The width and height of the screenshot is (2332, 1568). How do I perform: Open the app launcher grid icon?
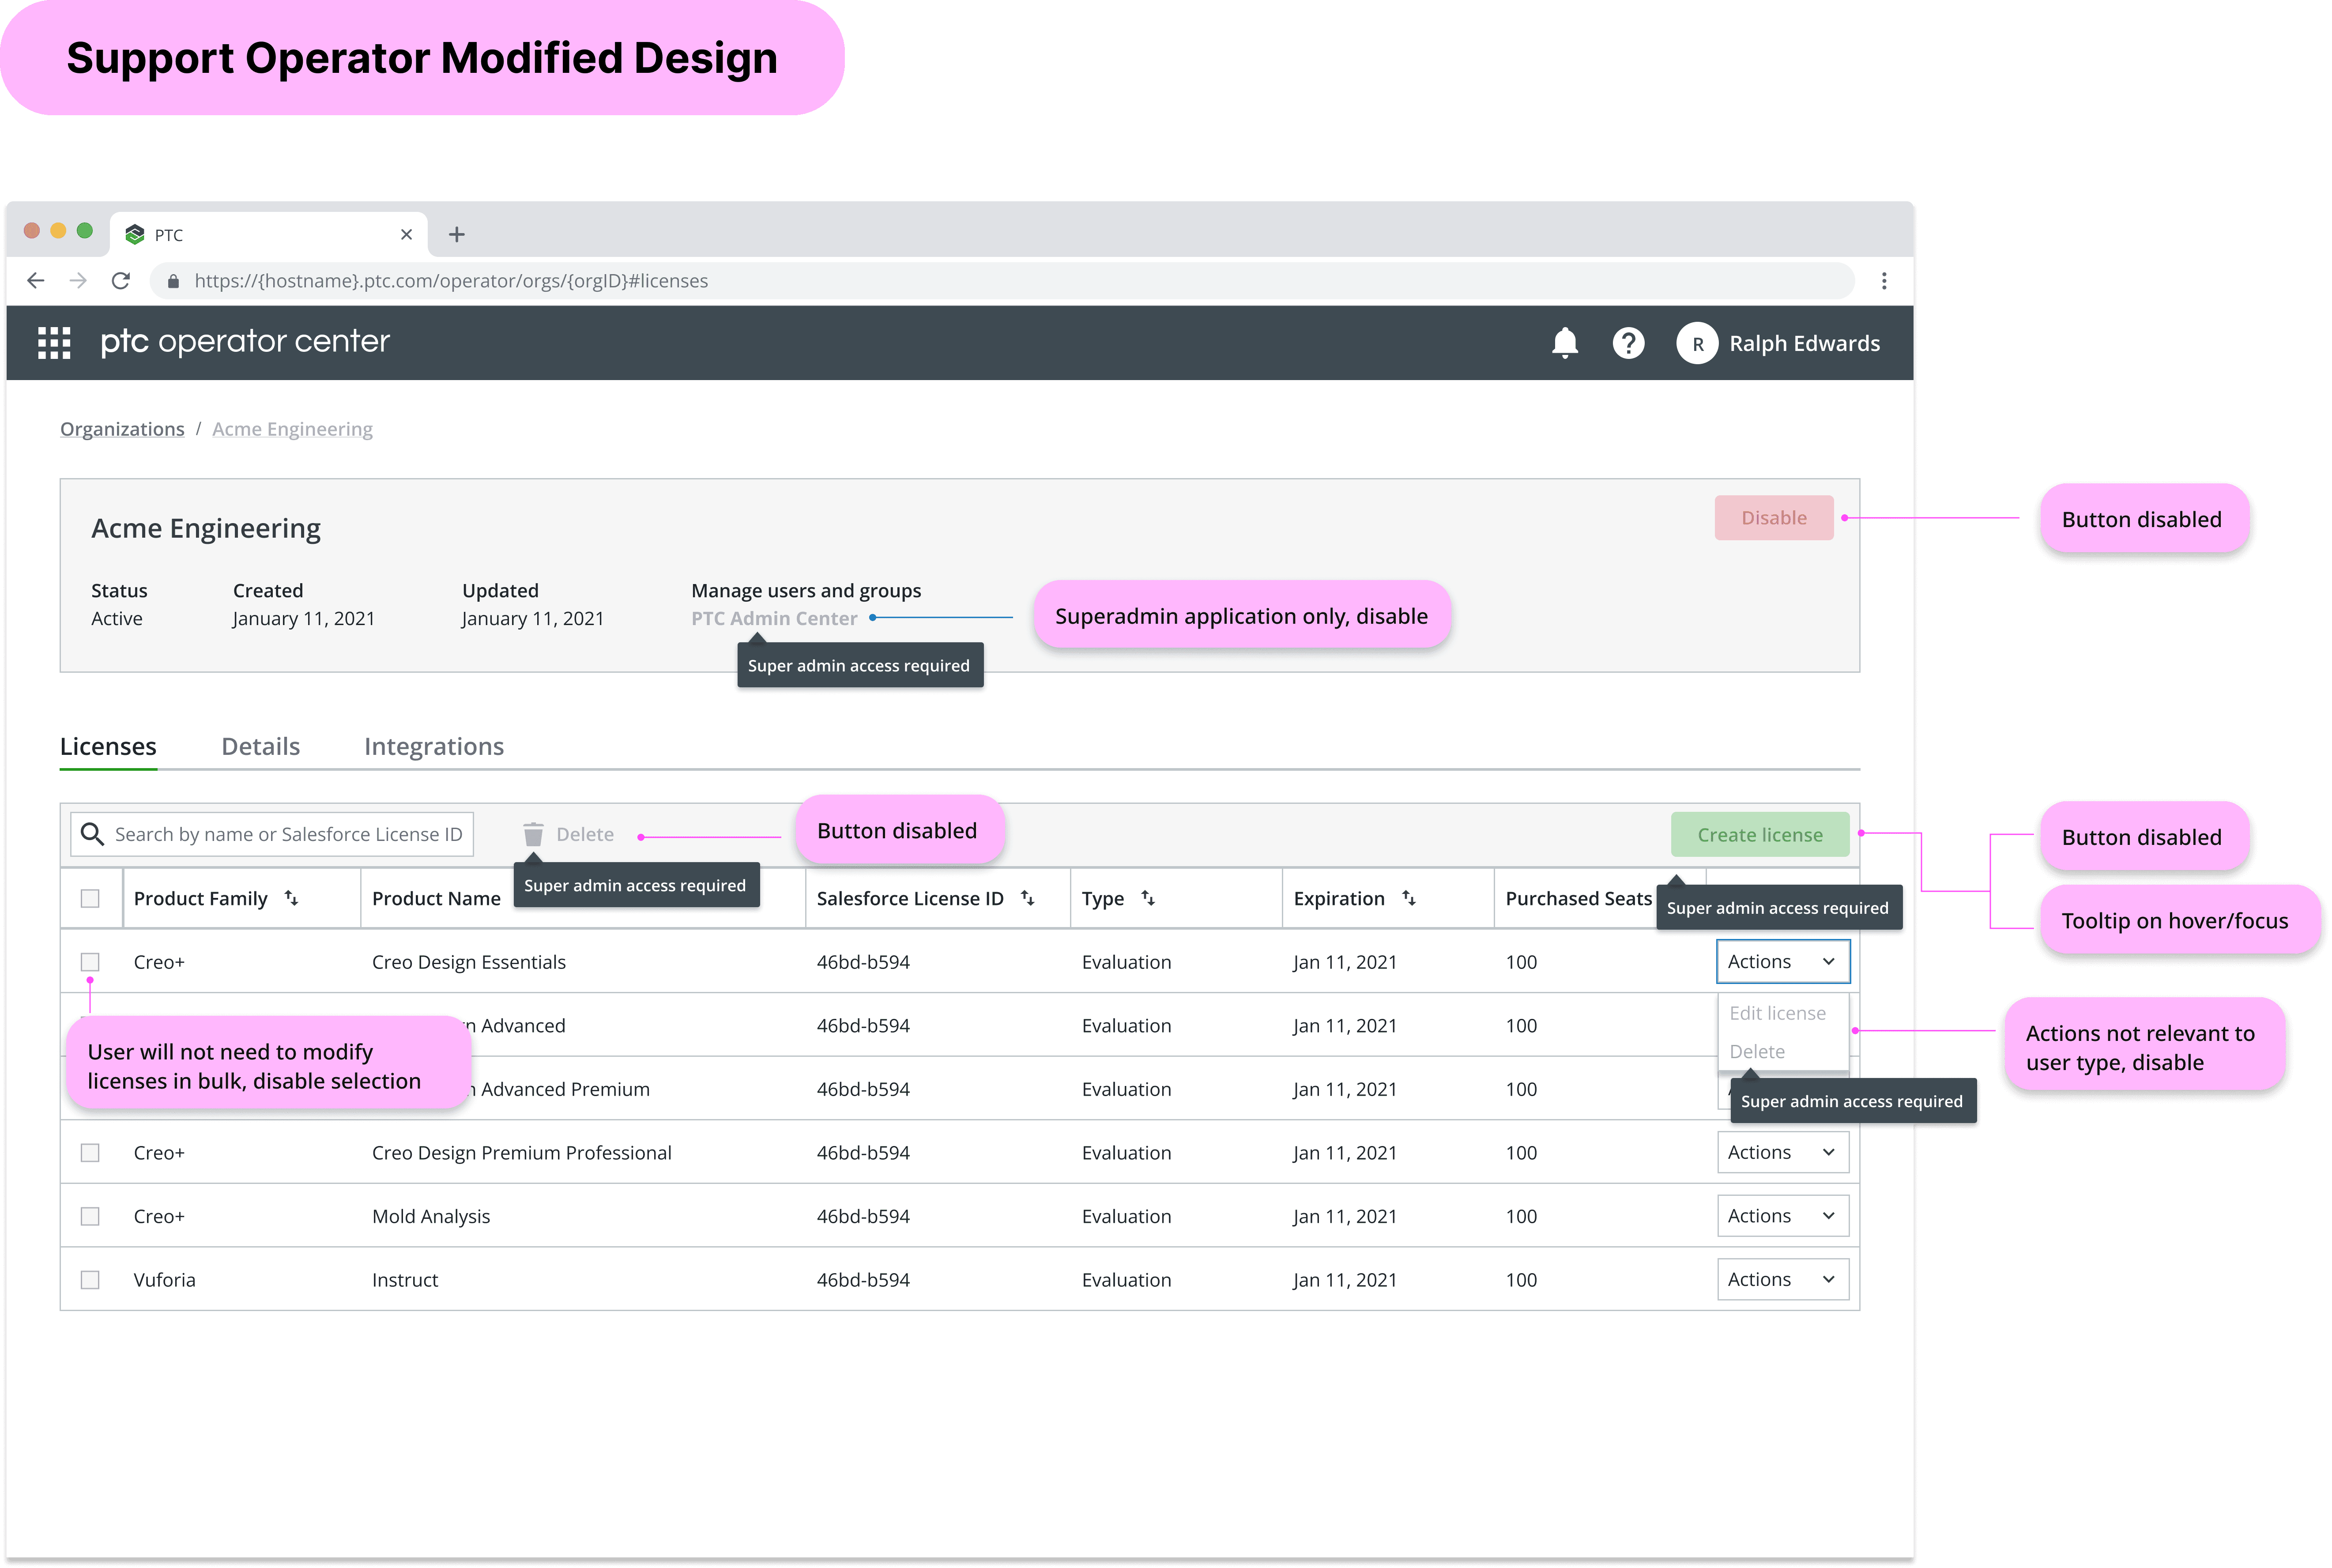click(x=54, y=343)
